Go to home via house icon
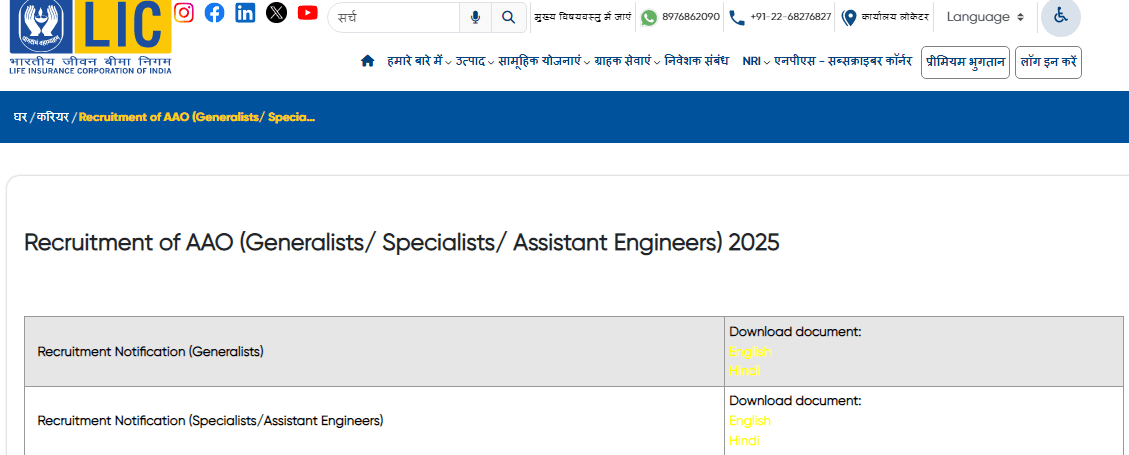This screenshot has height=455, width=1129. click(367, 61)
